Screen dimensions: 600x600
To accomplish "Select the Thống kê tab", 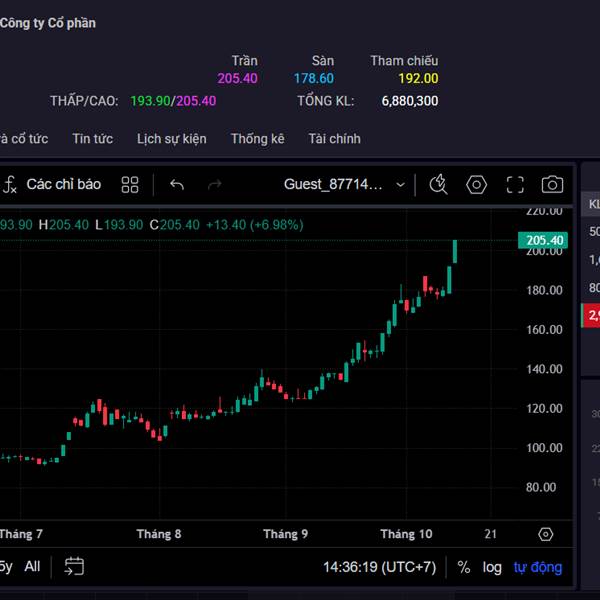I will click(x=257, y=139).
